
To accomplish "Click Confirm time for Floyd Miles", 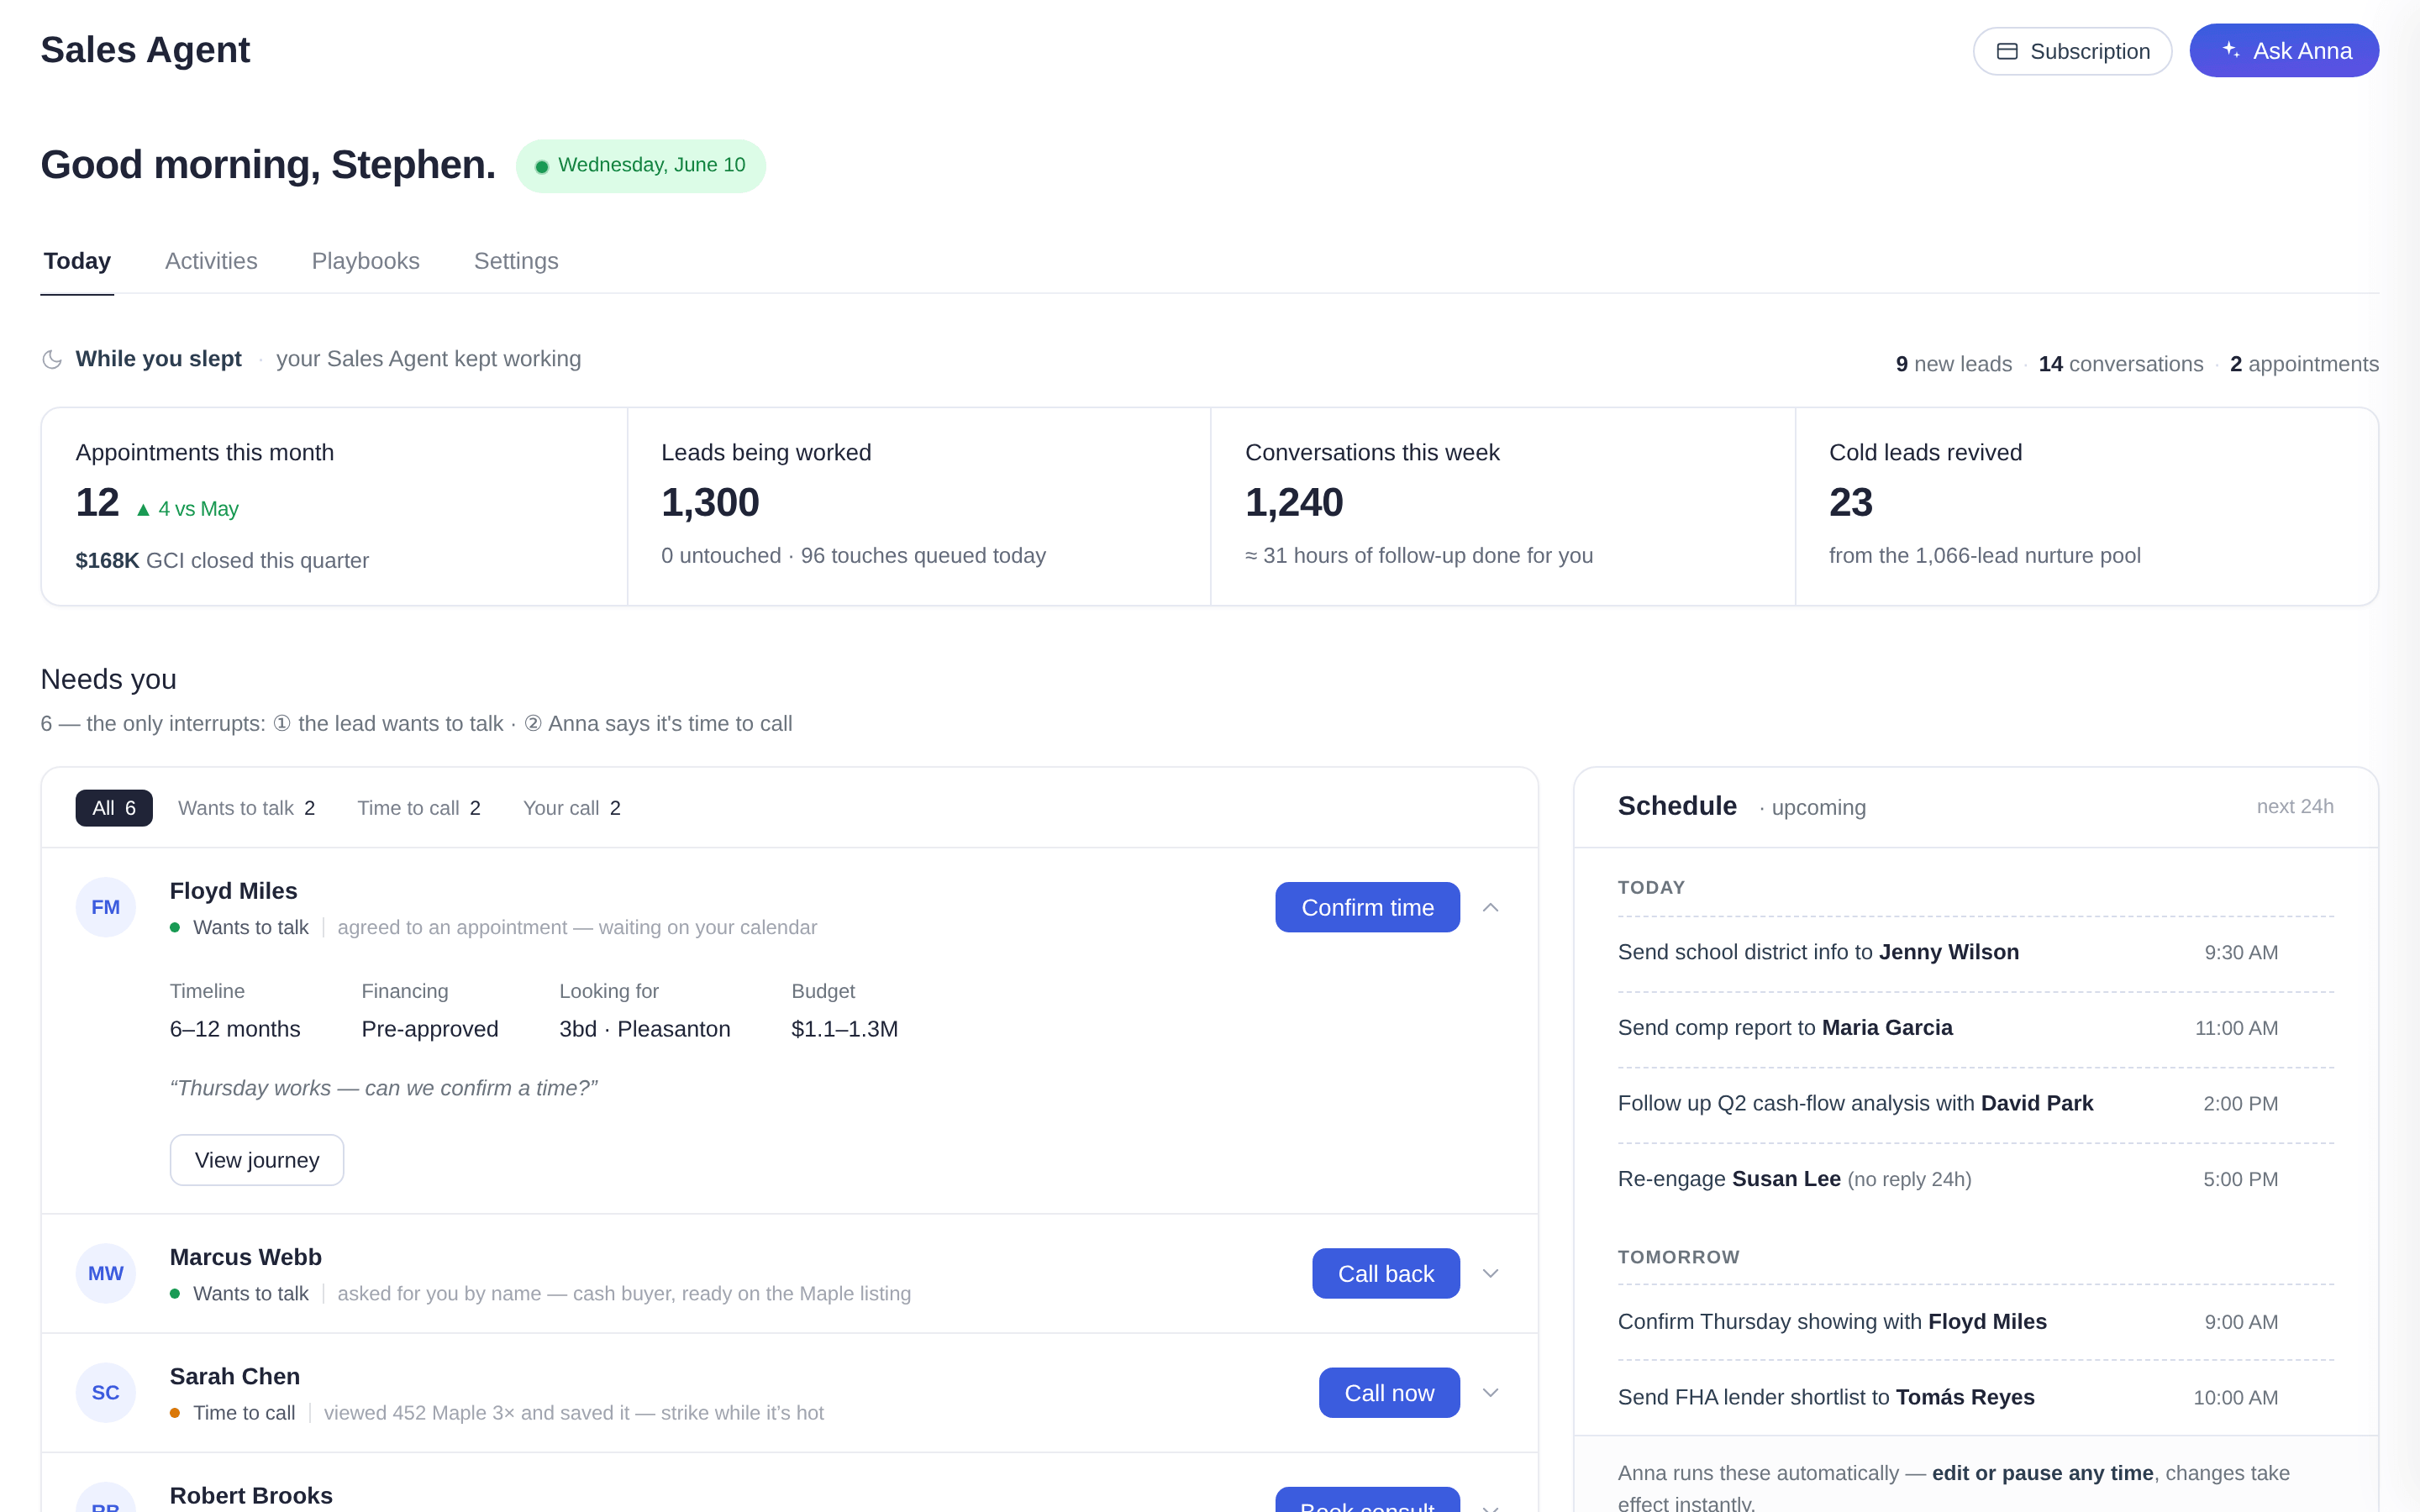I will [x=1367, y=907].
